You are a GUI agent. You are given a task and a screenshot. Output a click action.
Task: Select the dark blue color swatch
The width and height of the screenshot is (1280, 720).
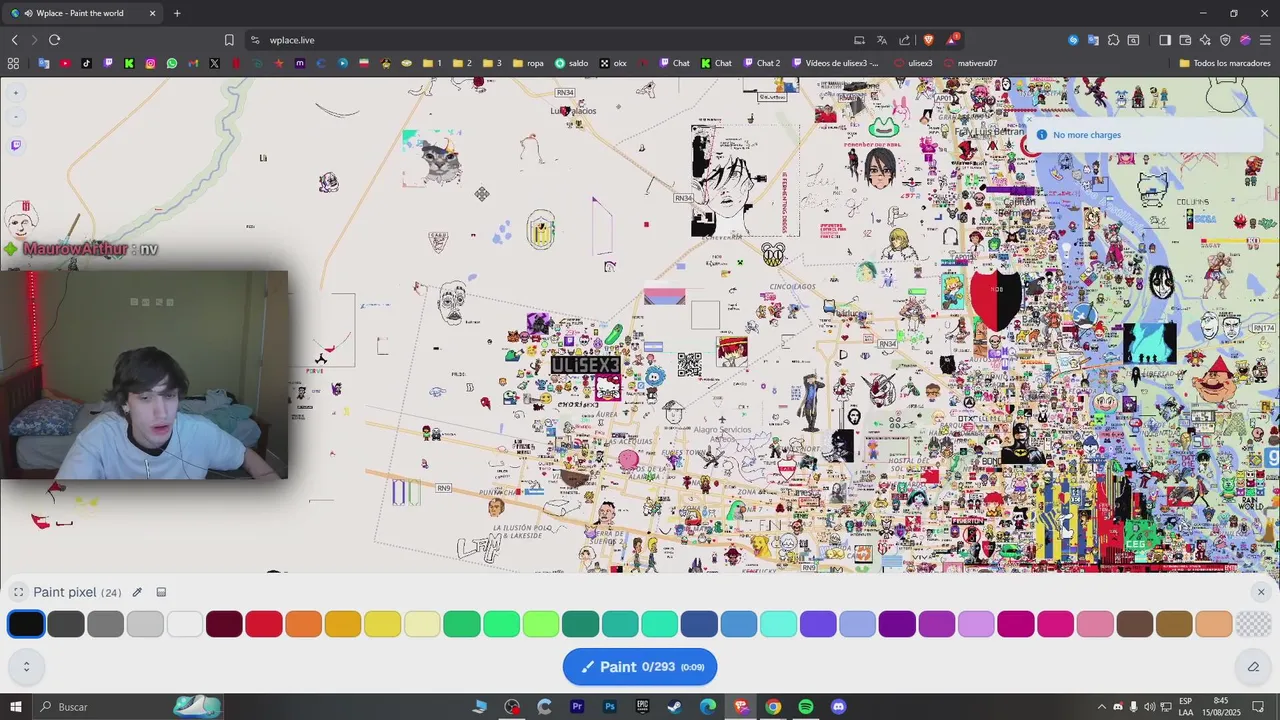(699, 624)
